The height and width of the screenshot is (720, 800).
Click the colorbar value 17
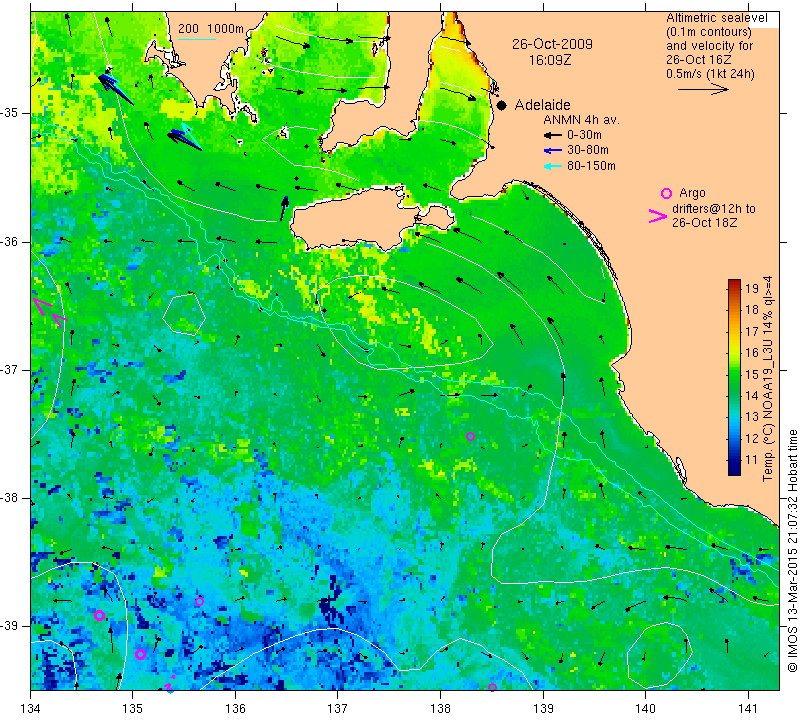pos(752,332)
